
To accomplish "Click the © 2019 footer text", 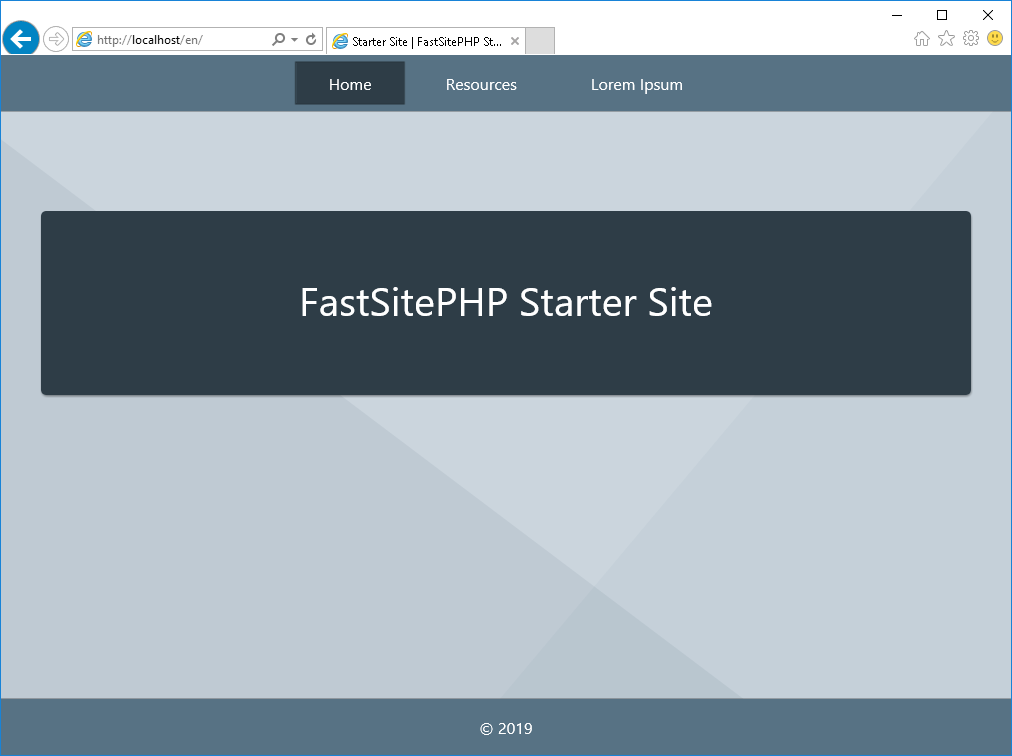I will click(x=506, y=728).
